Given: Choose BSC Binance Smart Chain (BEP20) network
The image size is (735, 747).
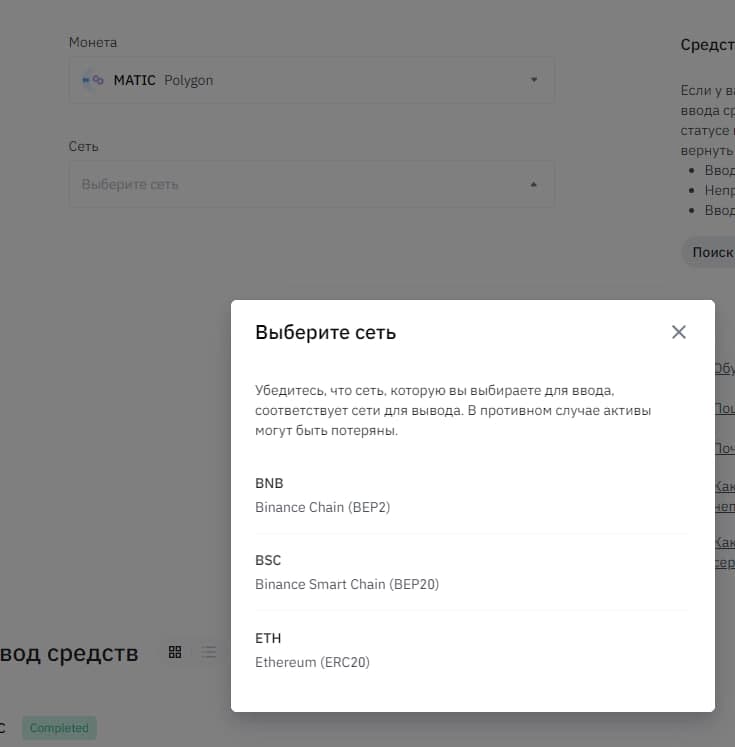Looking at the screenshot, I should pyautogui.click(x=472, y=572).
